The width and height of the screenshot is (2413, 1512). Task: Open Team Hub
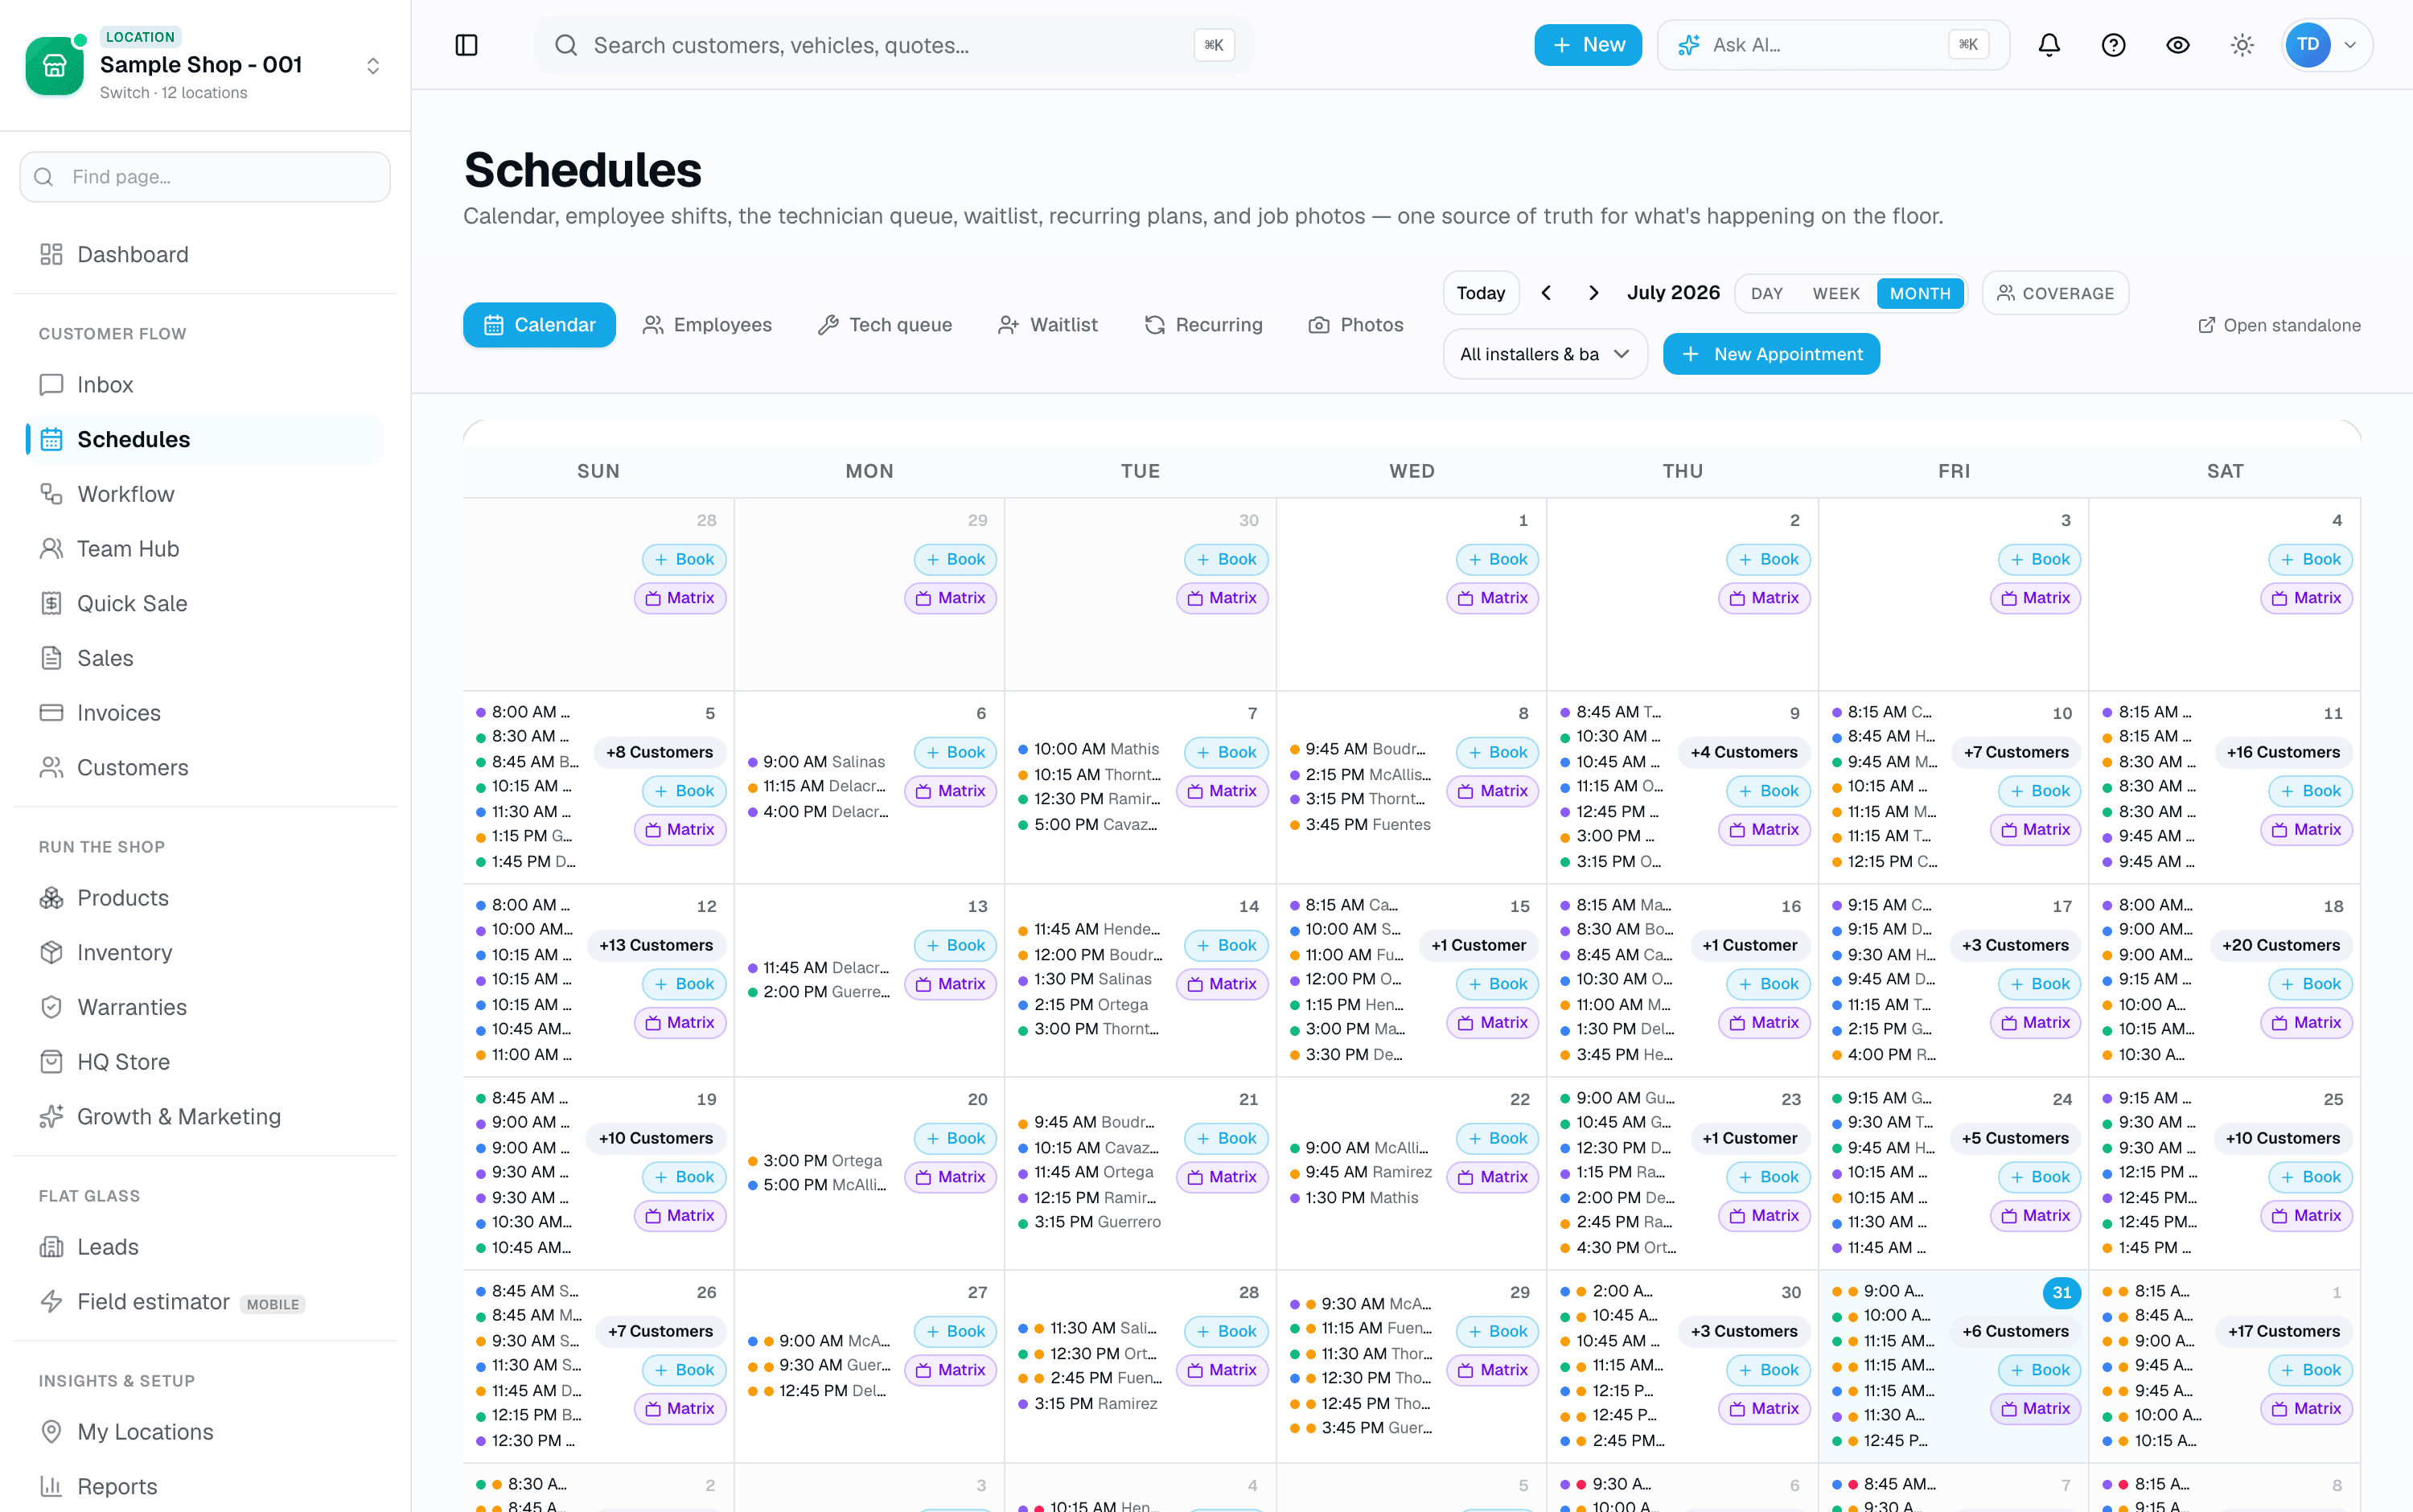(205, 549)
